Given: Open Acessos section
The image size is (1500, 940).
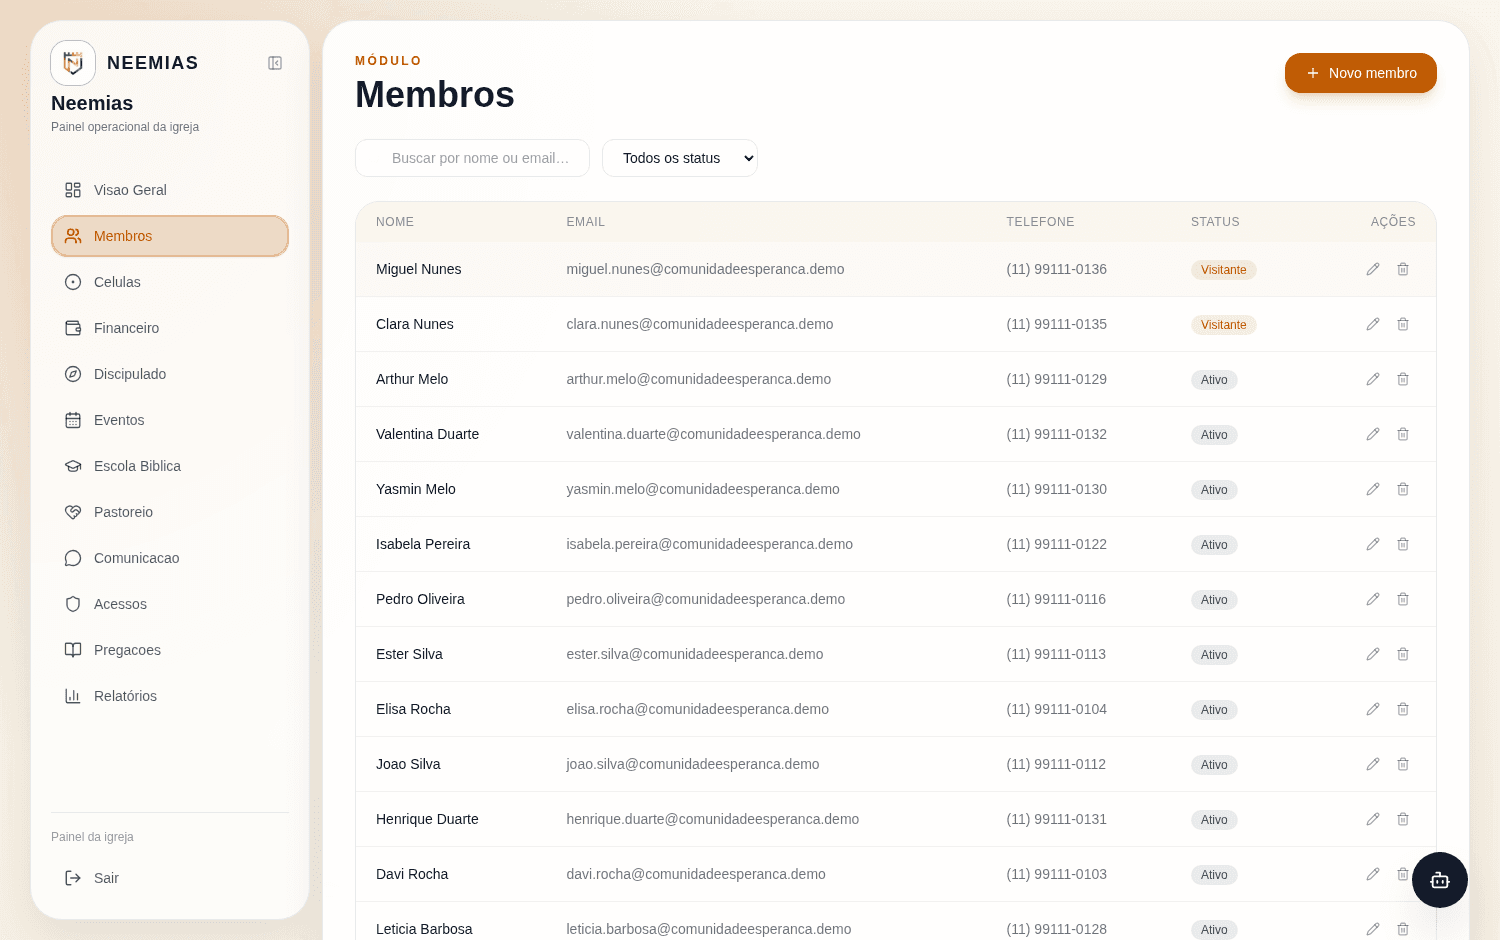Looking at the screenshot, I should click(x=170, y=604).
